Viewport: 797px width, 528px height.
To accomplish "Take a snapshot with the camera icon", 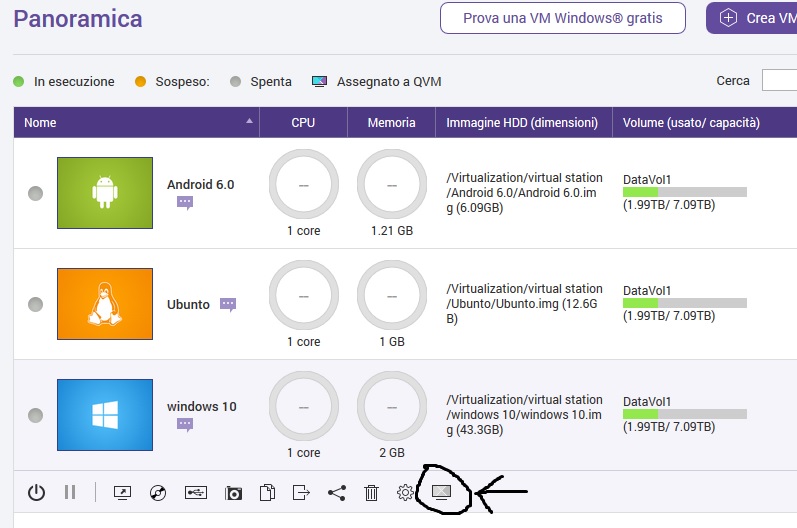I will (233, 493).
